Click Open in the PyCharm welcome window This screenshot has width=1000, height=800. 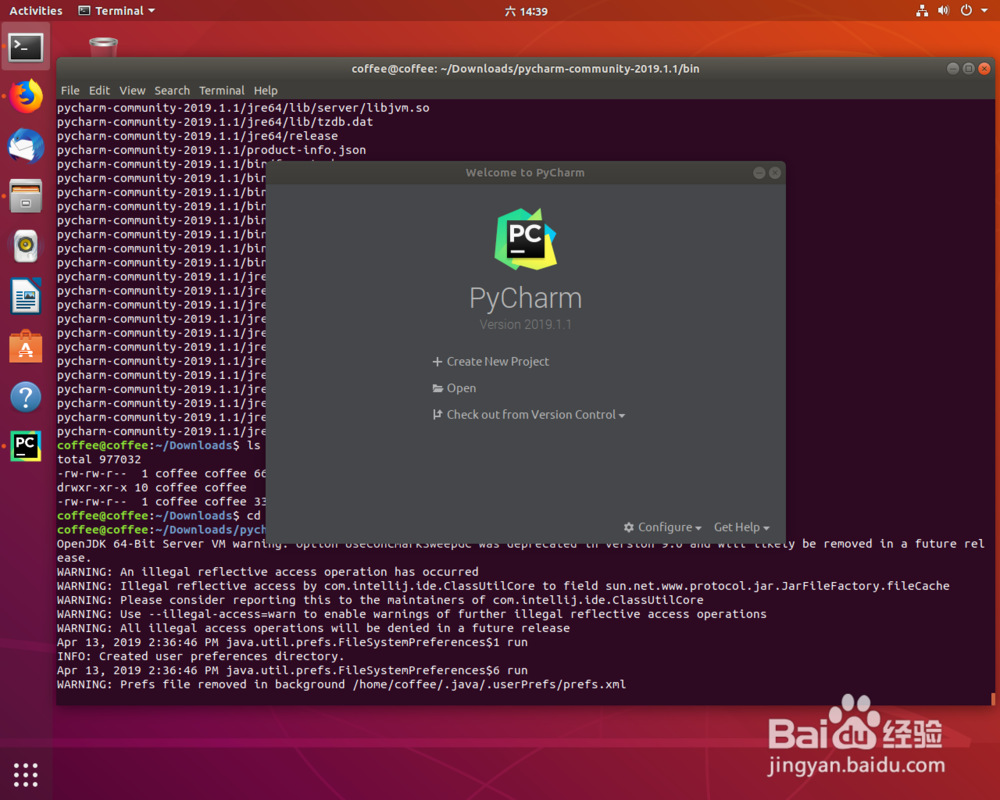[x=454, y=389]
